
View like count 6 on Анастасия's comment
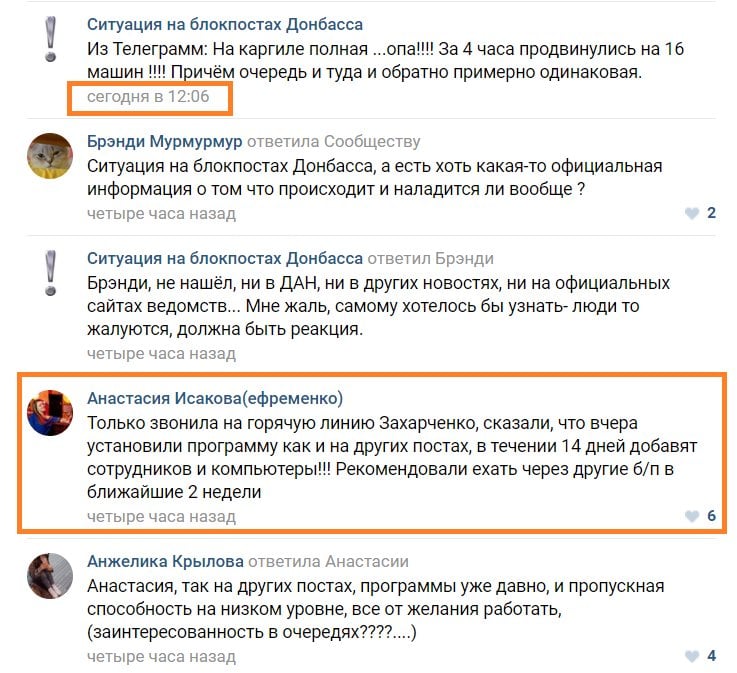tap(712, 516)
